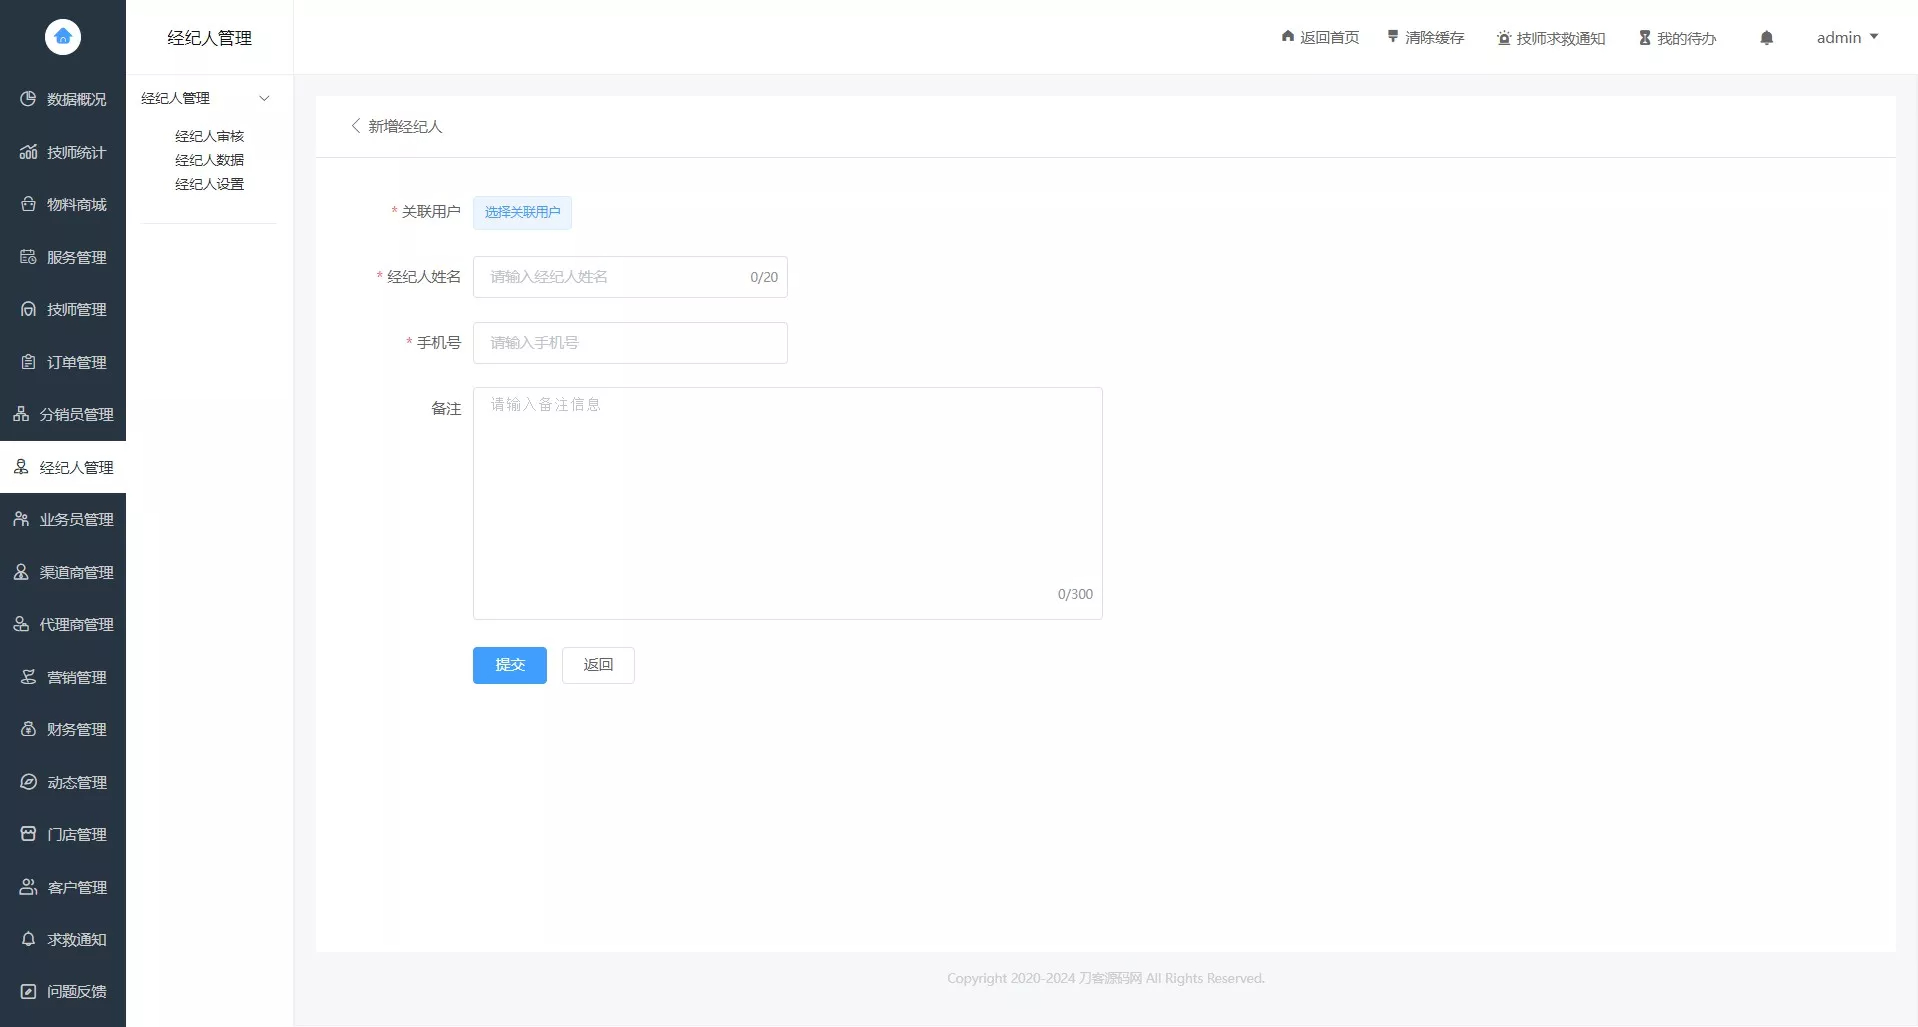Submit the form with 提交 button
This screenshot has width=1918, height=1027.
click(x=509, y=665)
